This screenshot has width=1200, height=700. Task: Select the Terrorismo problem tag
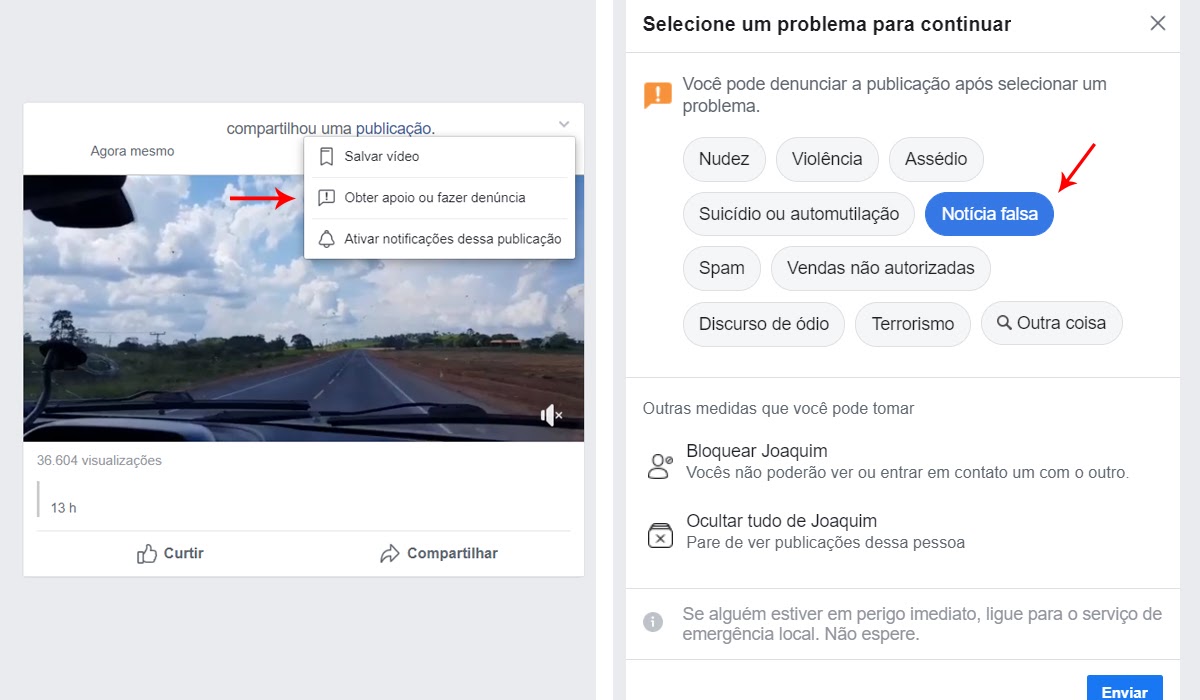[x=913, y=324]
